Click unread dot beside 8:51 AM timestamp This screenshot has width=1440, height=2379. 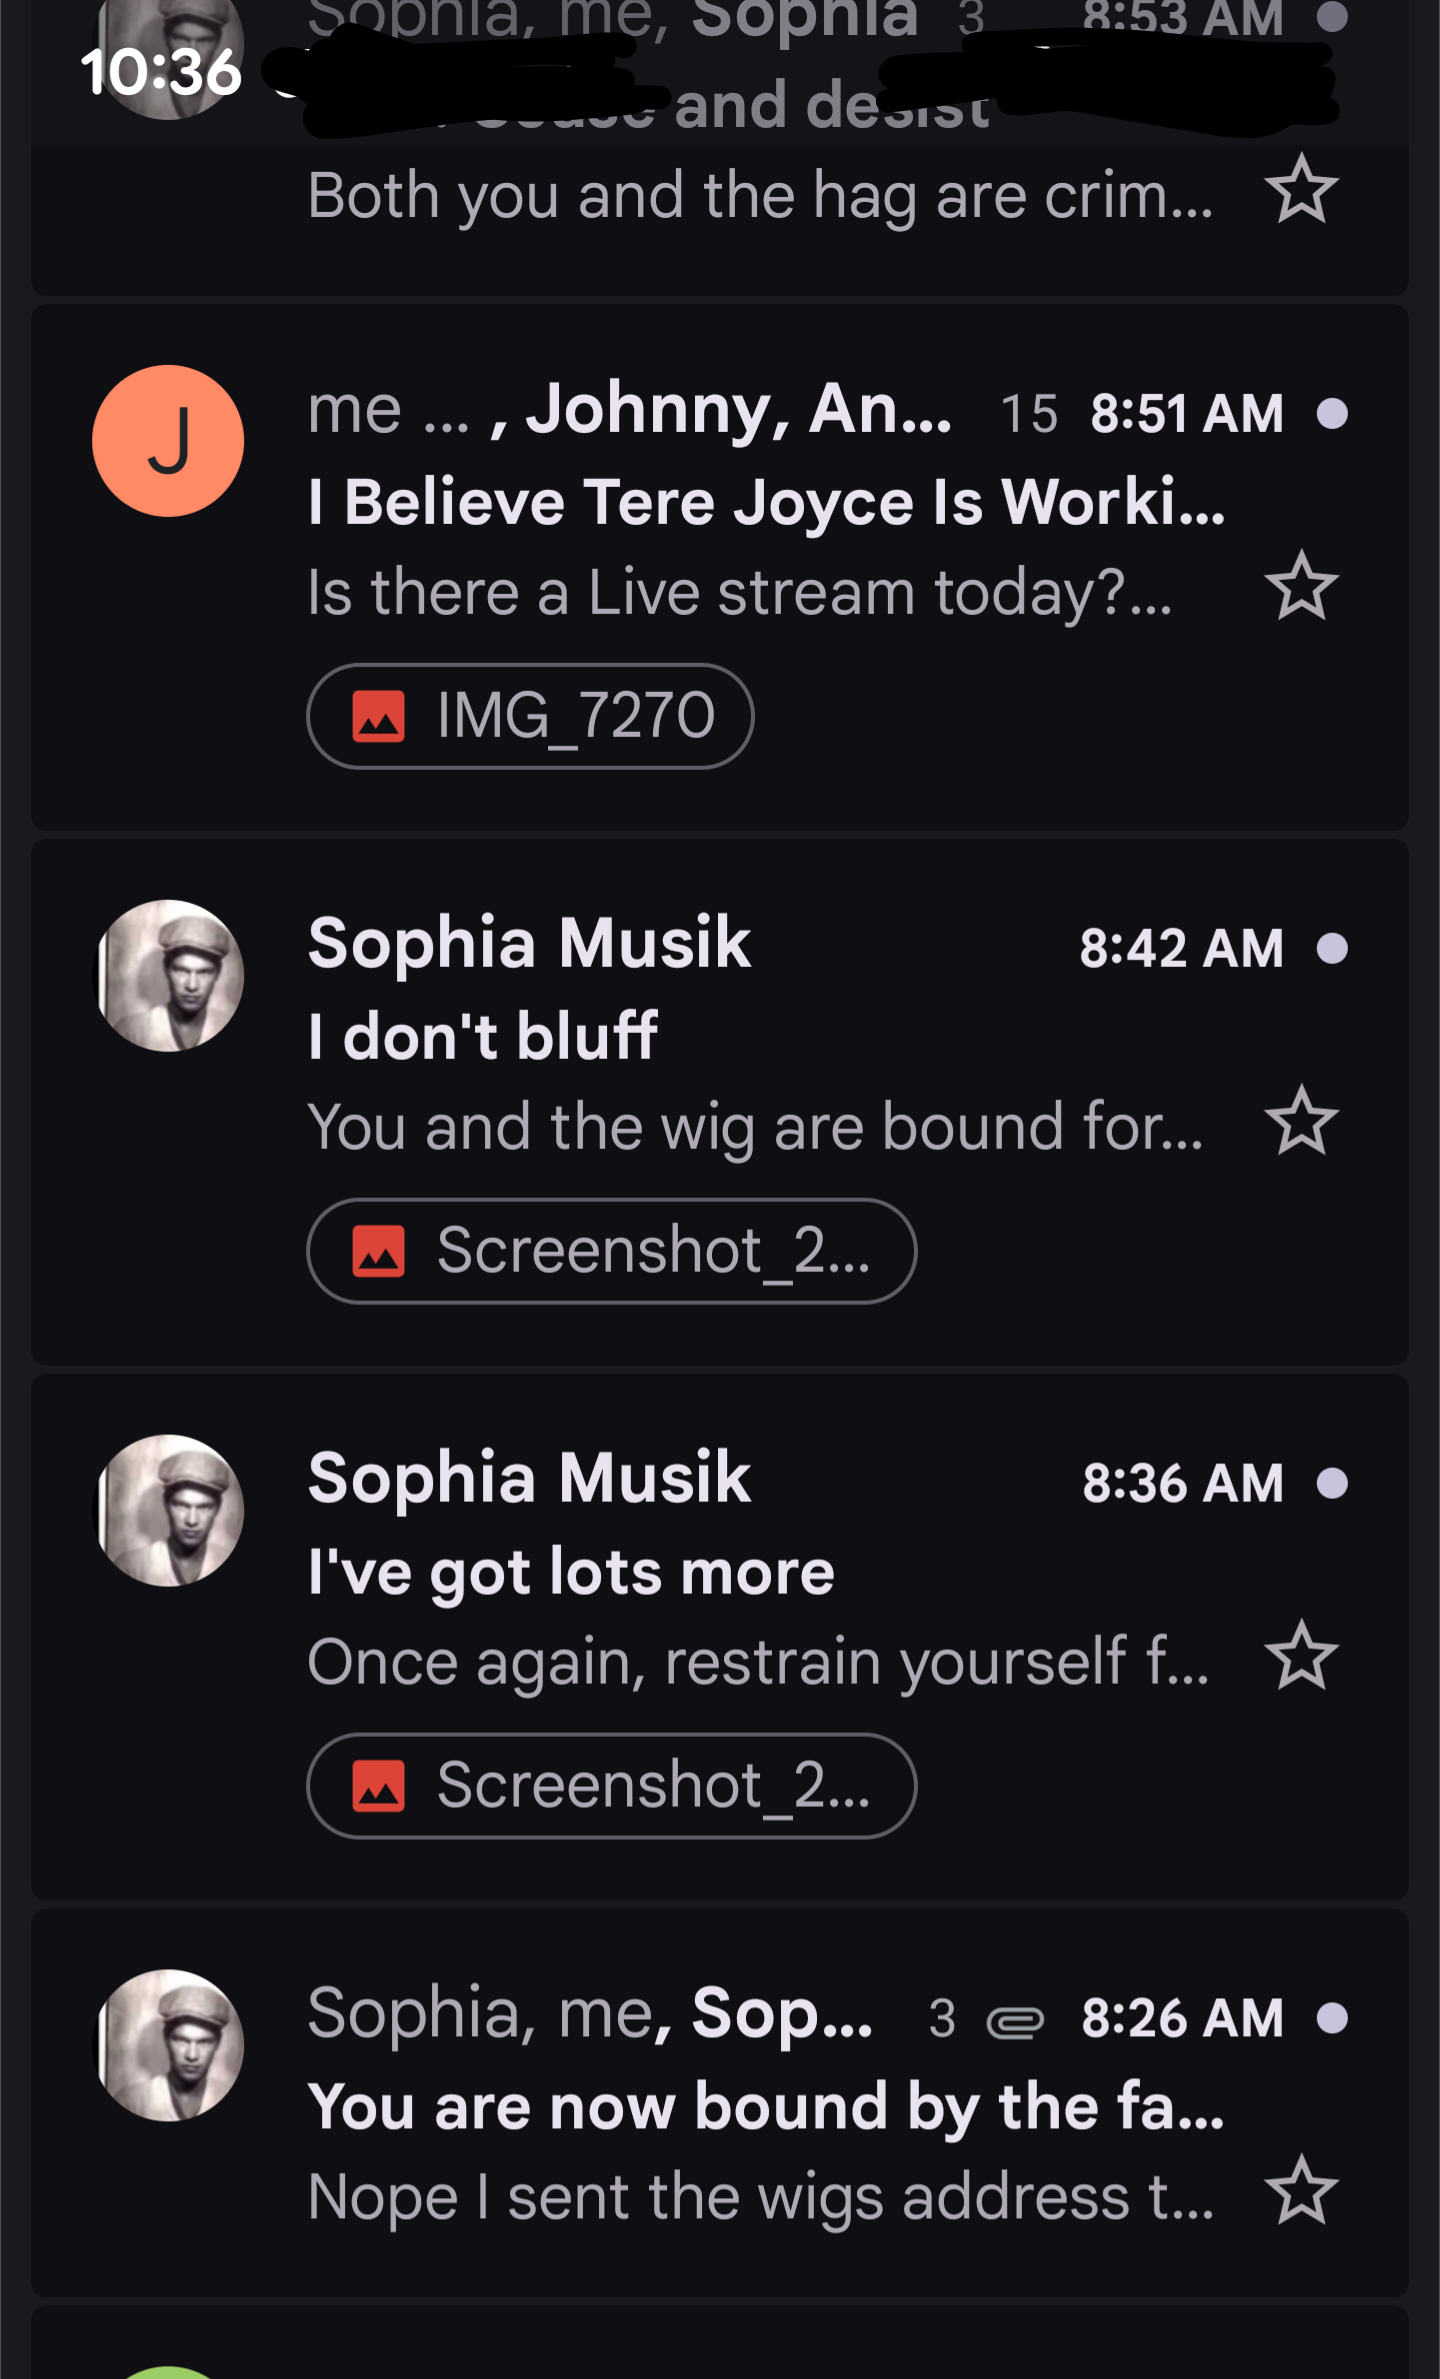(x=1332, y=413)
